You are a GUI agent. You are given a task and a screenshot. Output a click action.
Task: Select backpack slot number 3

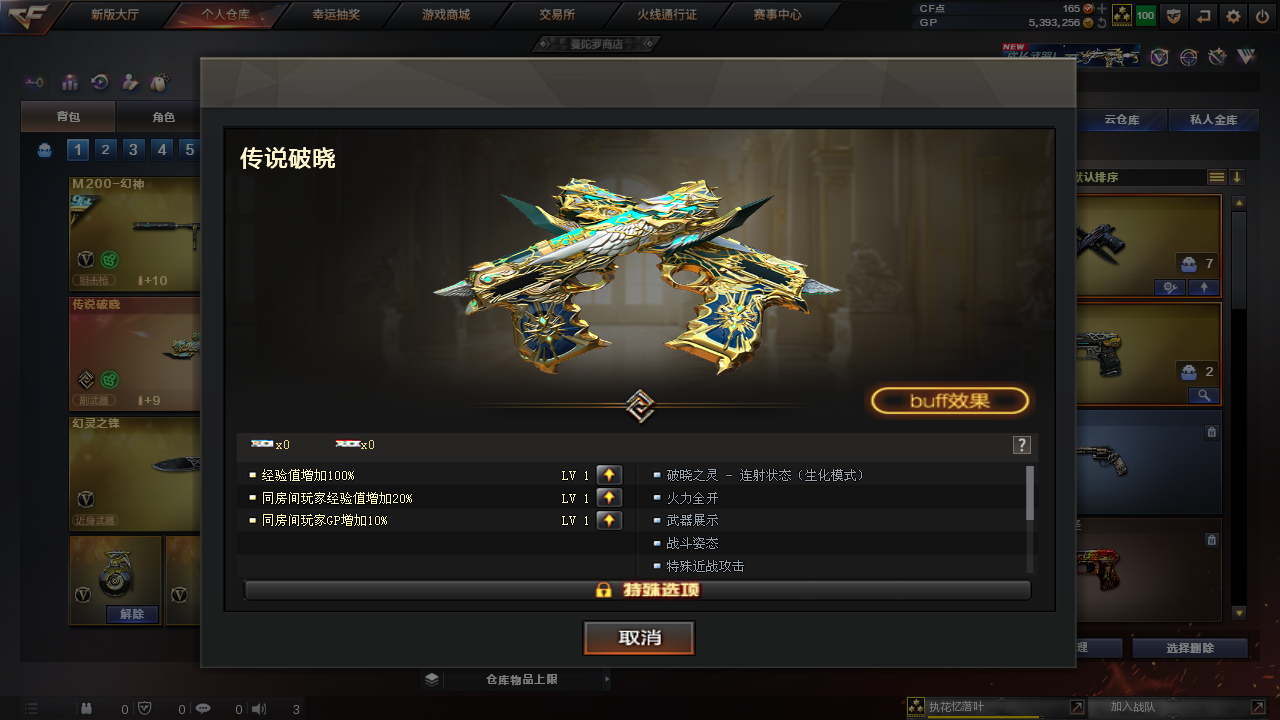coord(133,150)
